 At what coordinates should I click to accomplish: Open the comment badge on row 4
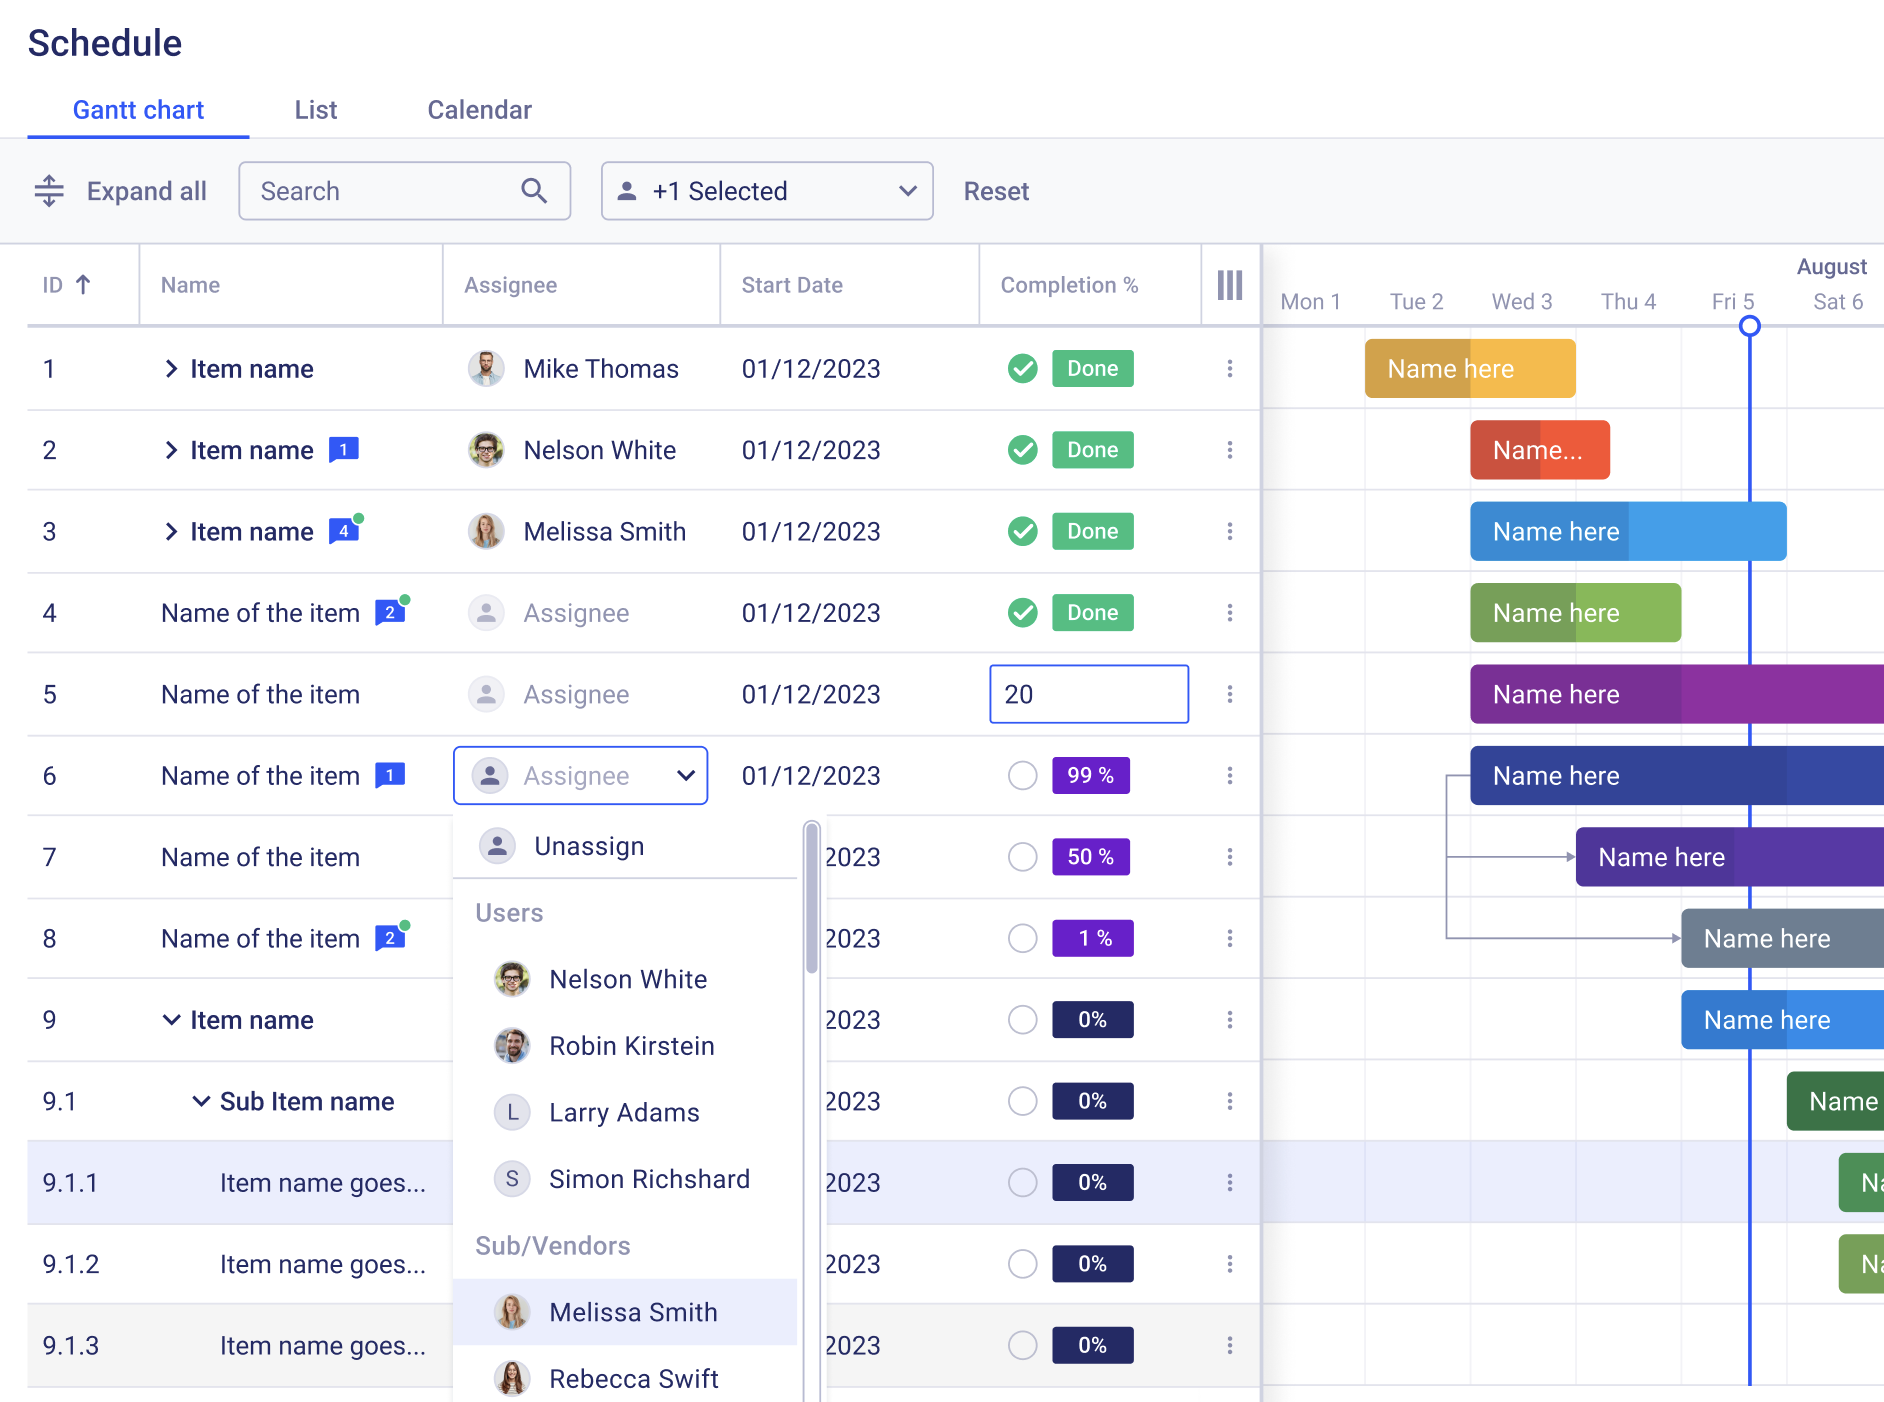click(391, 611)
